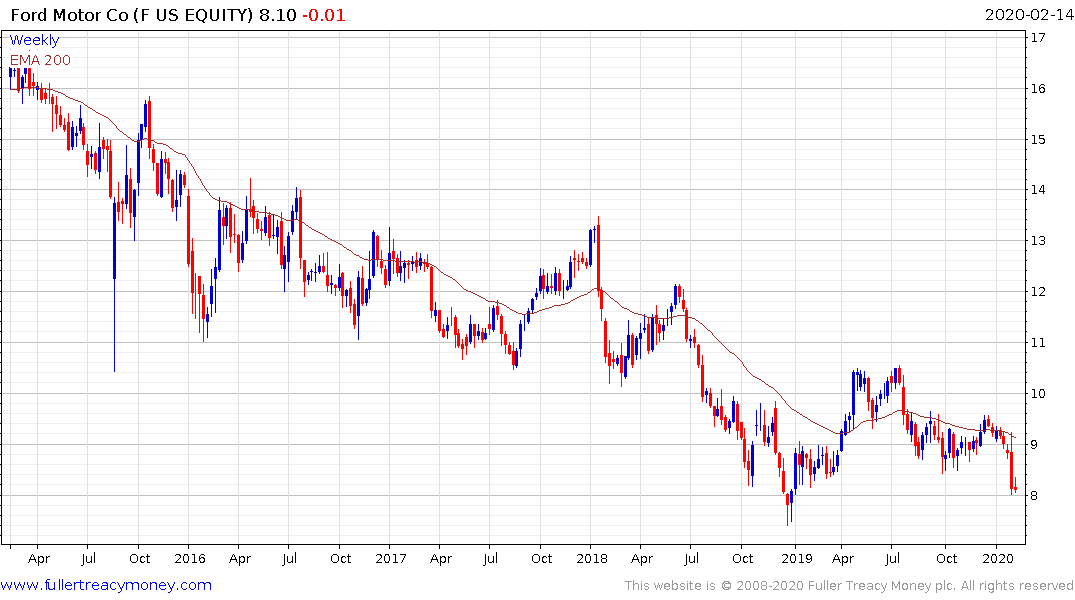
Task: Click the 15 price axis label
Action: pyautogui.click(x=1038, y=139)
